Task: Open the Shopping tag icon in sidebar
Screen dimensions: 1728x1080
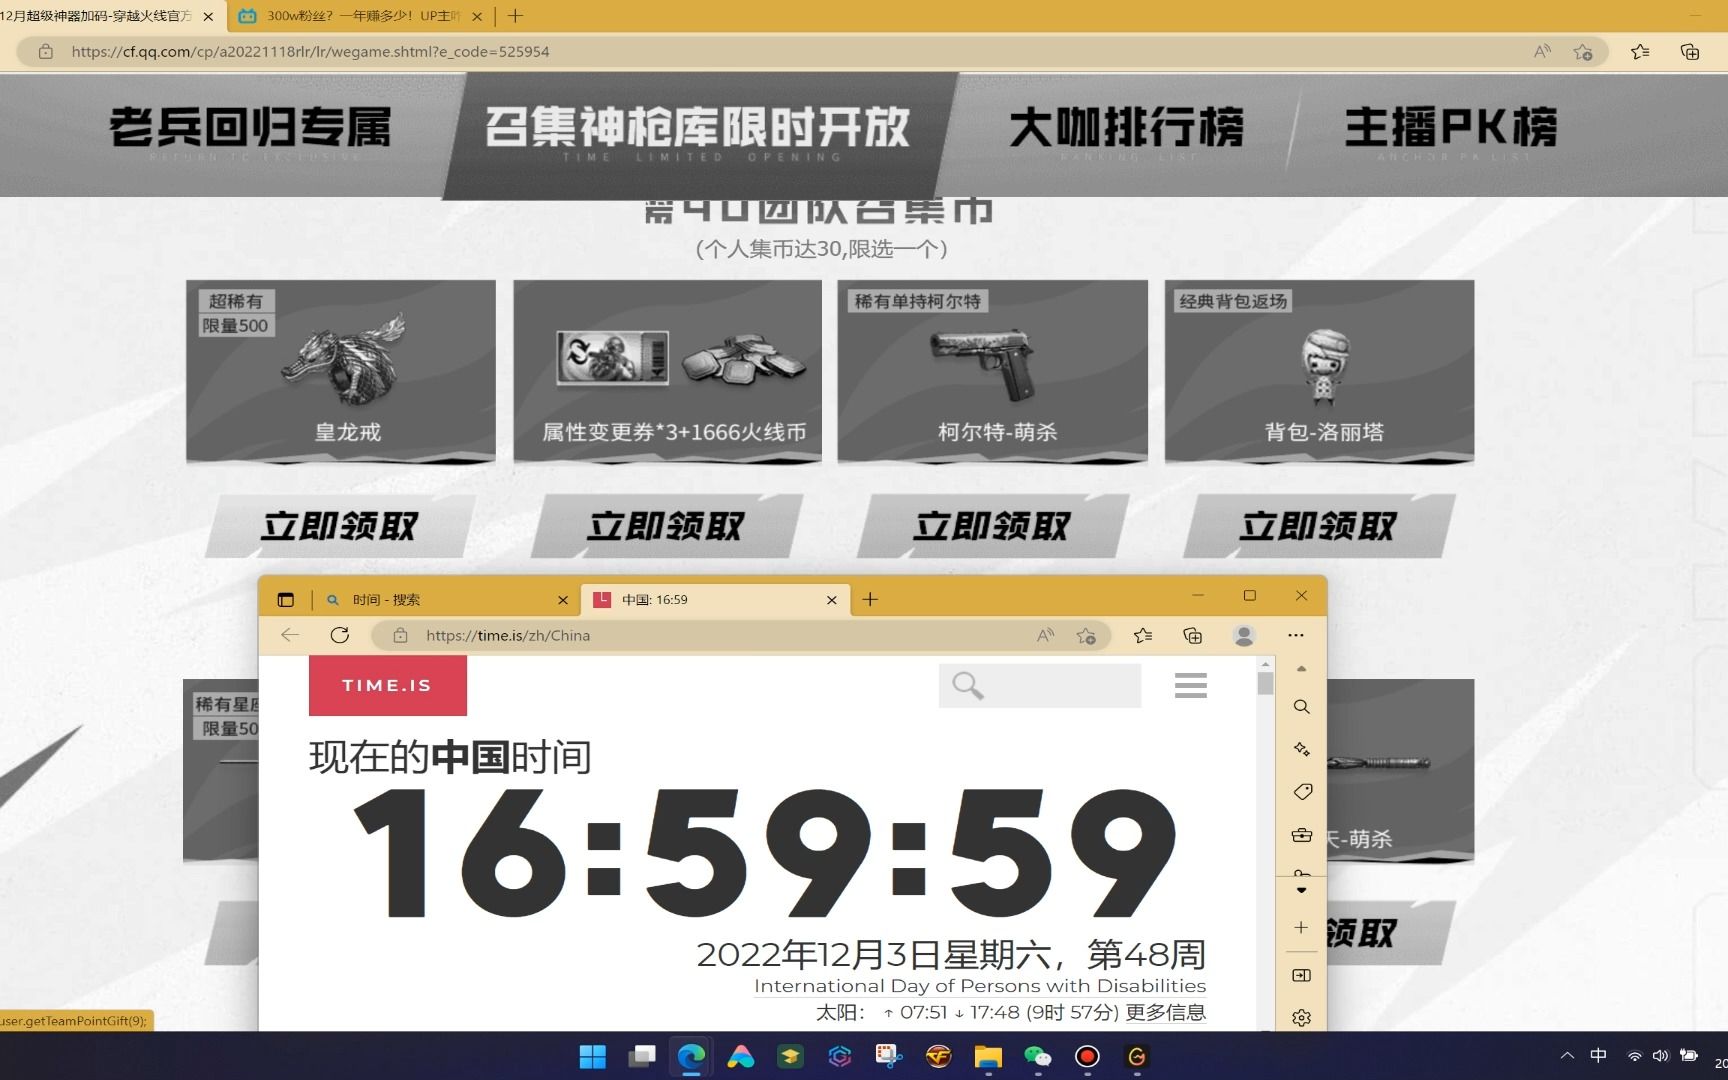Action: (x=1301, y=792)
